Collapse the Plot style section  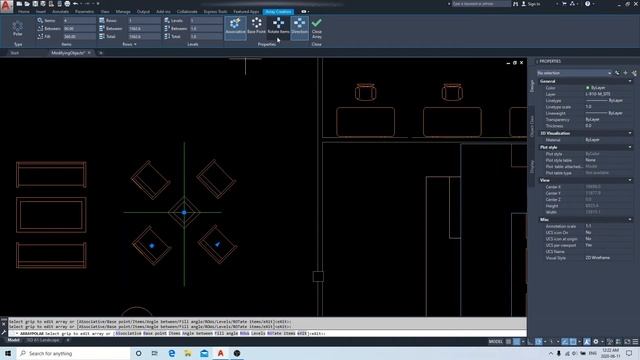(630, 147)
